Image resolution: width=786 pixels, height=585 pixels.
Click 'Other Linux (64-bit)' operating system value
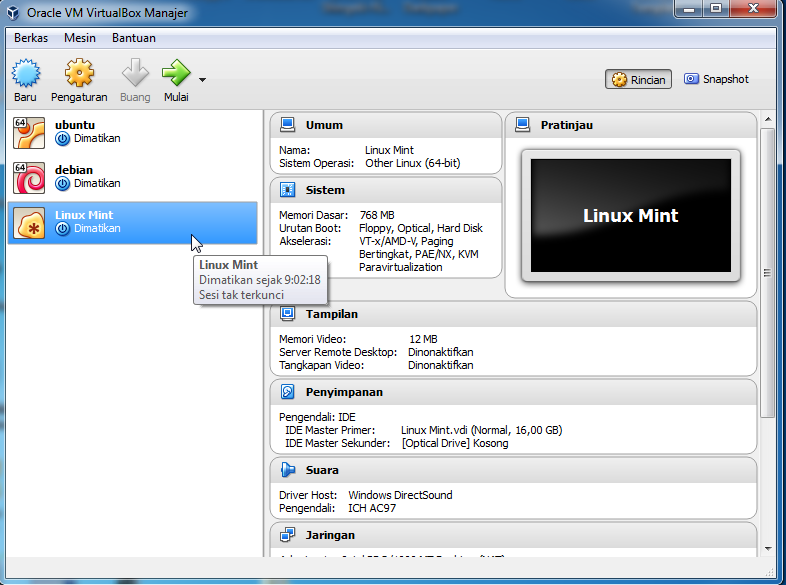[413, 163]
